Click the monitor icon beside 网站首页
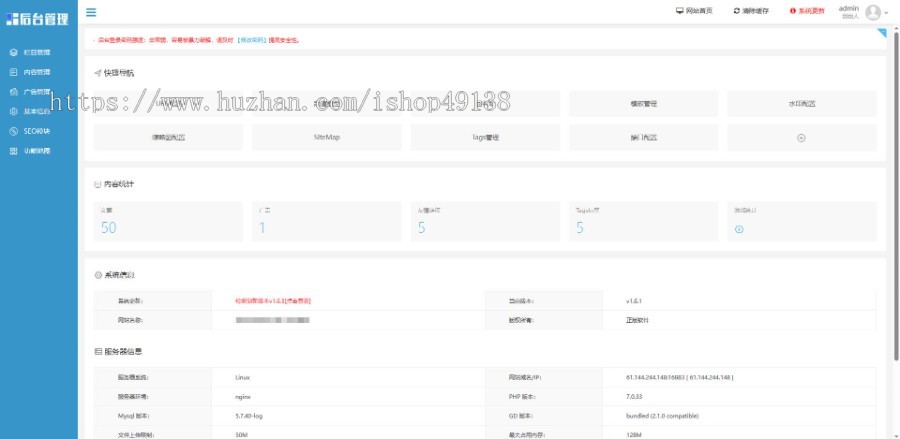The height and width of the screenshot is (439, 900). pos(680,11)
